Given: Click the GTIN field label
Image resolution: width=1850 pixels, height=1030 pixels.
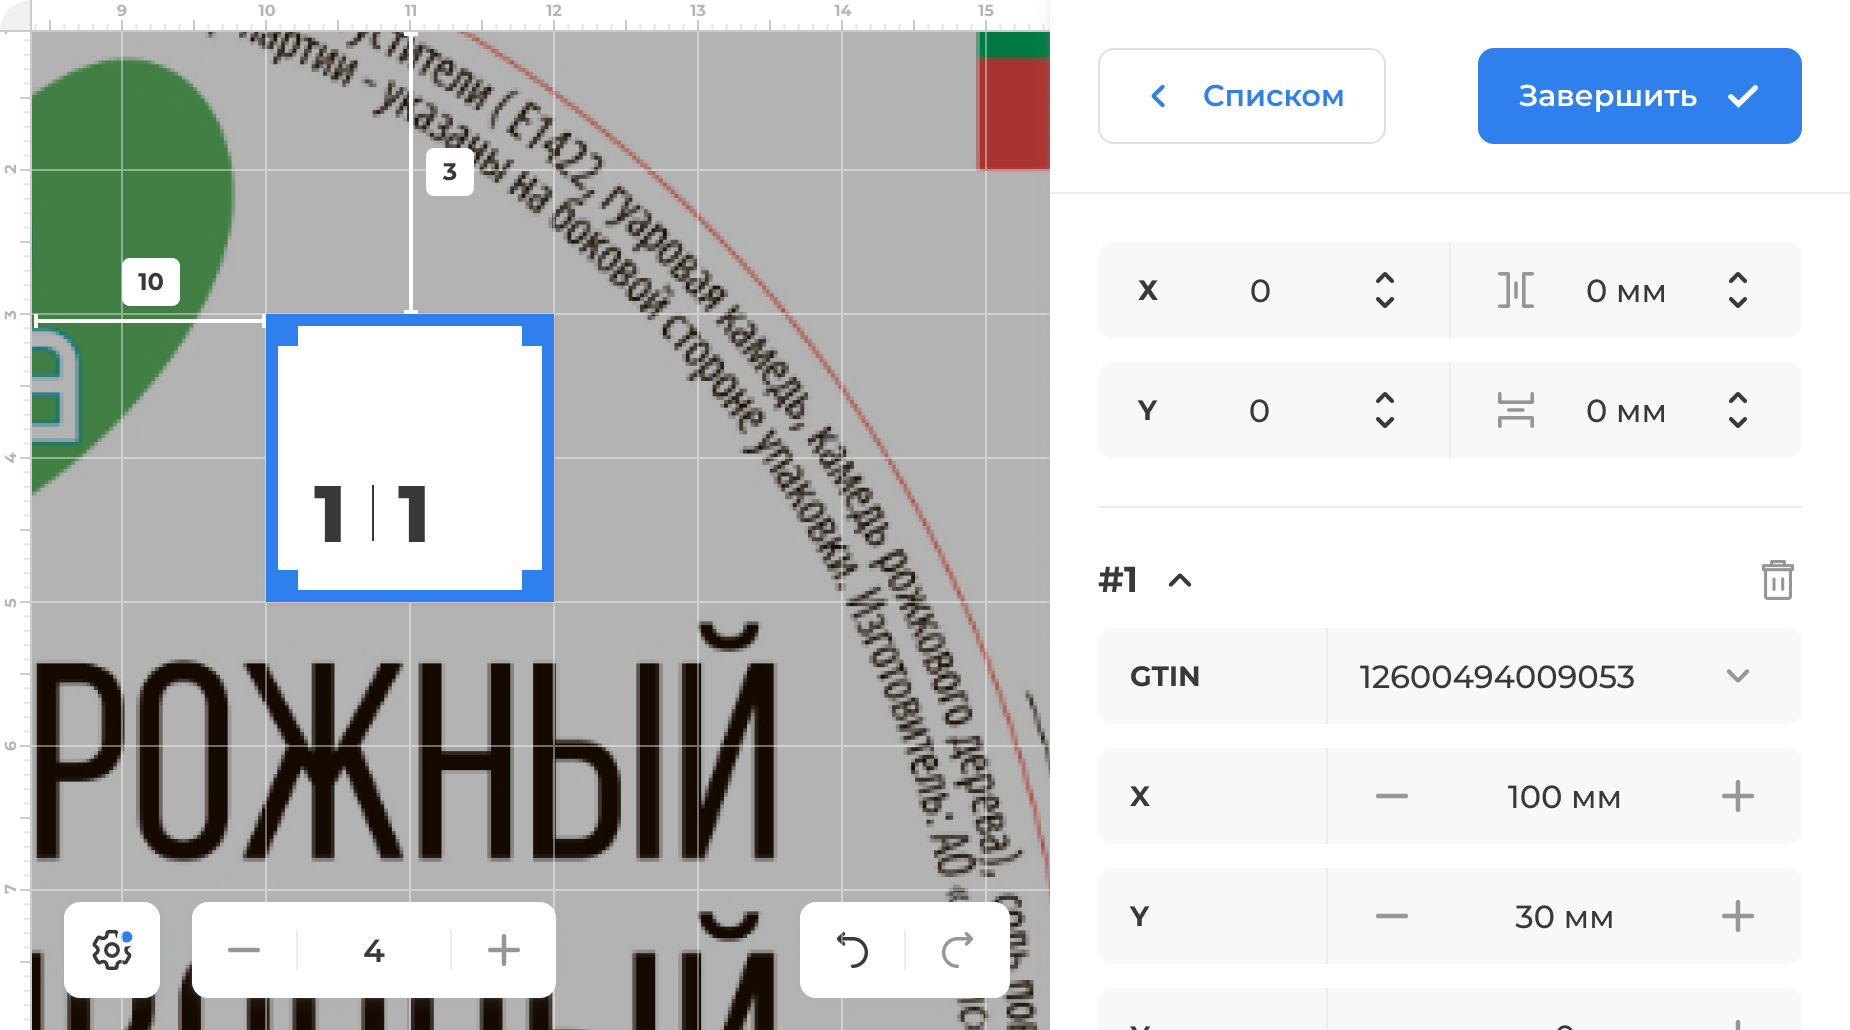Looking at the screenshot, I should pos(1165,676).
